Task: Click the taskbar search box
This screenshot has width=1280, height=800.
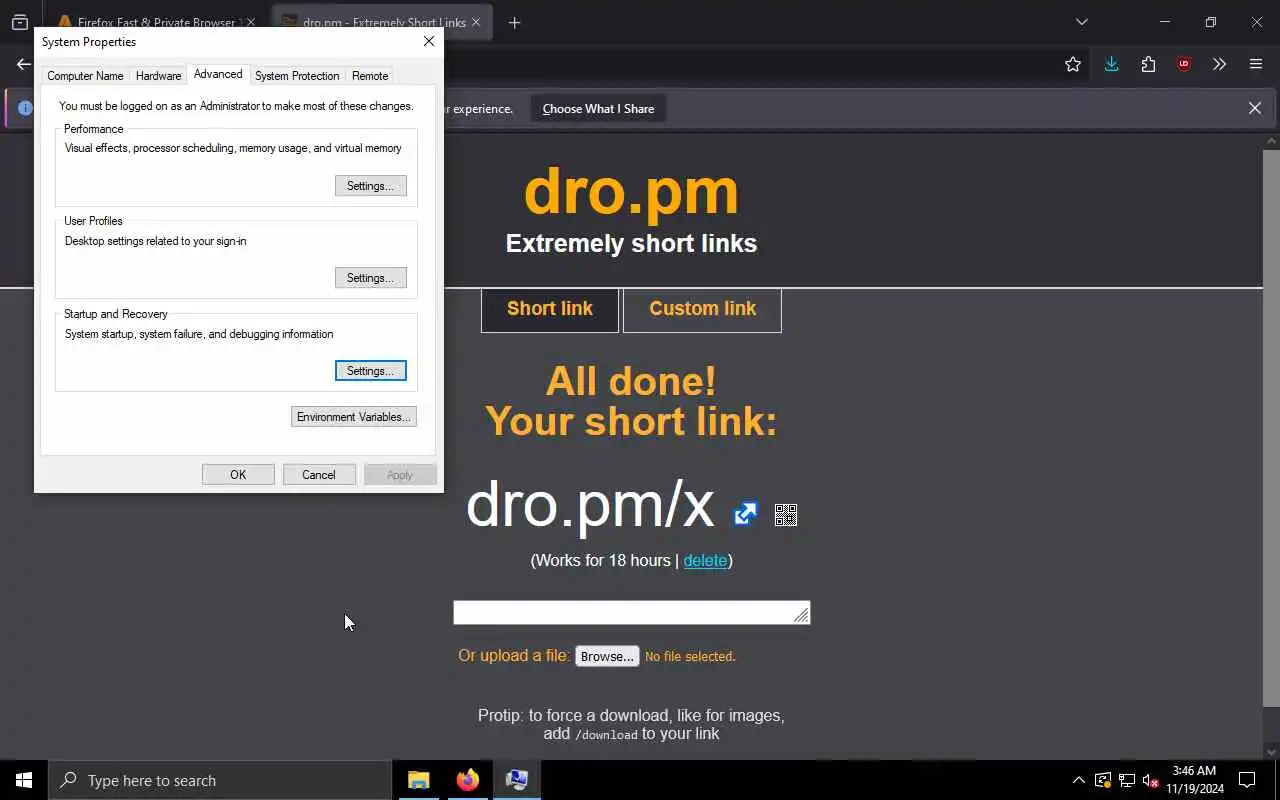Action: click(220, 780)
